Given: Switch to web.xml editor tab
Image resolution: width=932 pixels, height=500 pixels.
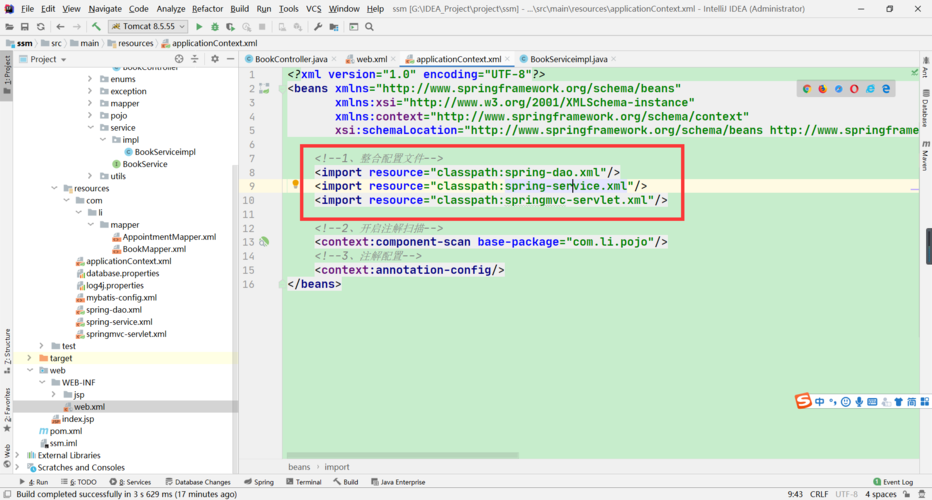Looking at the screenshot, I should coord(371,59).
